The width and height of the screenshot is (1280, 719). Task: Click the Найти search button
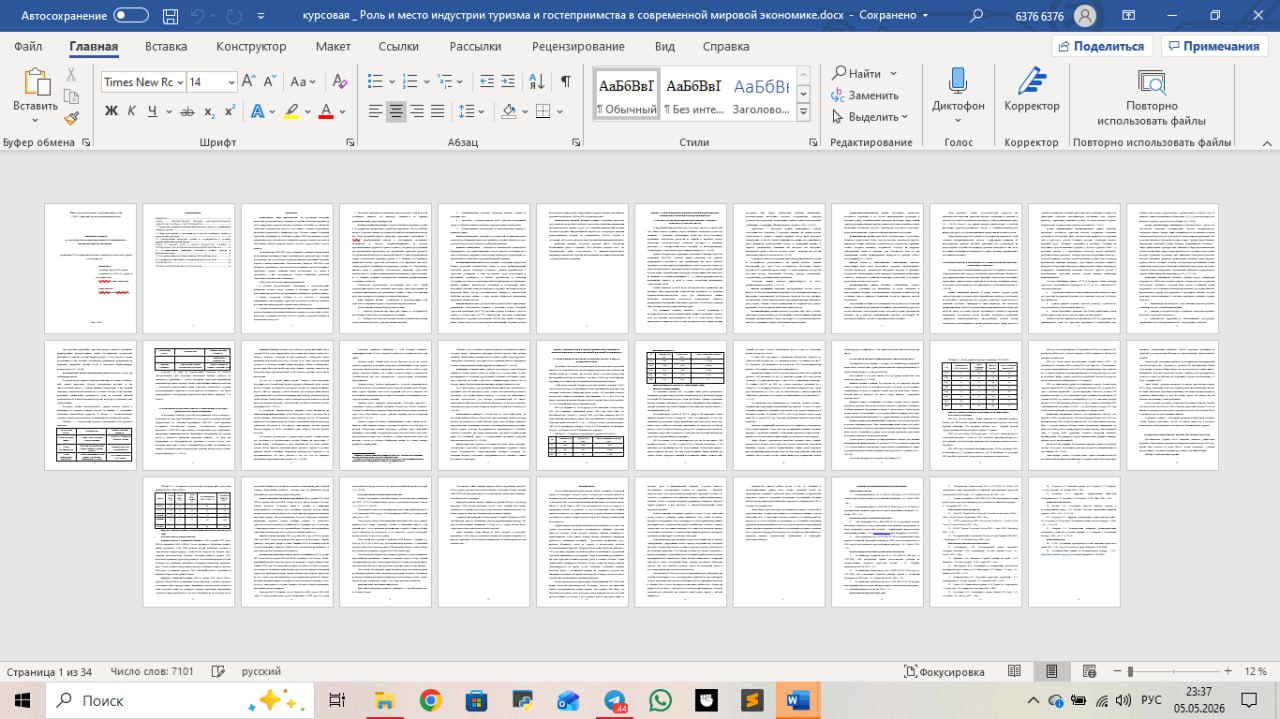tap(858, 73)
